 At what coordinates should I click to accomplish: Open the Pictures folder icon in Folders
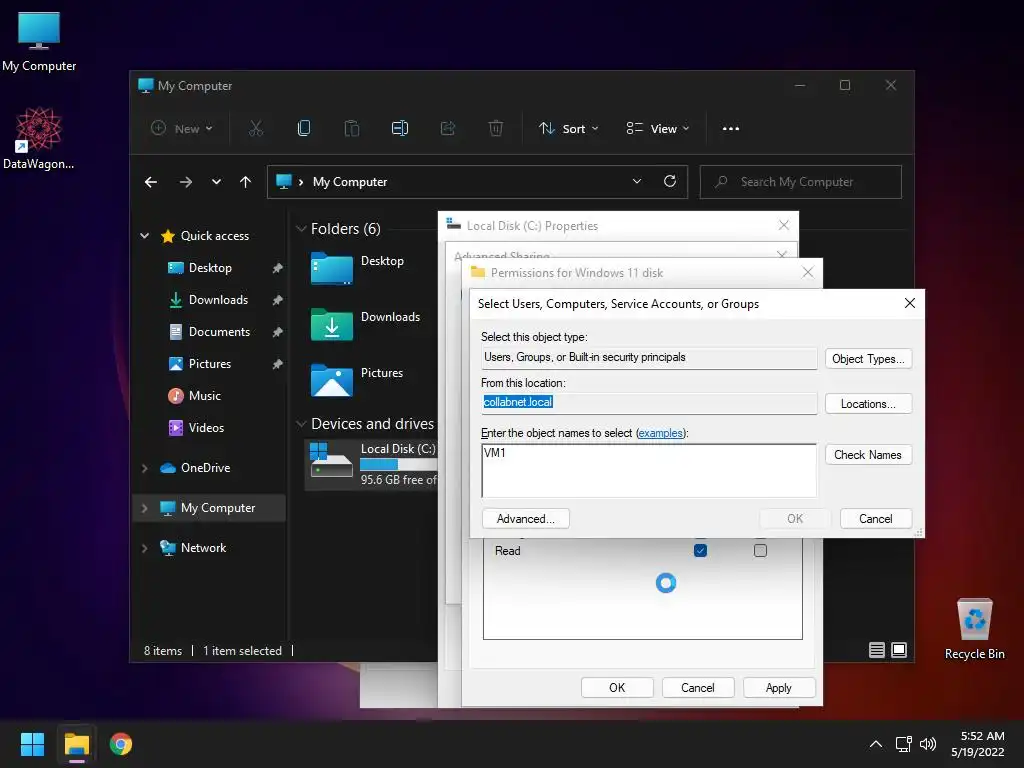332,380
